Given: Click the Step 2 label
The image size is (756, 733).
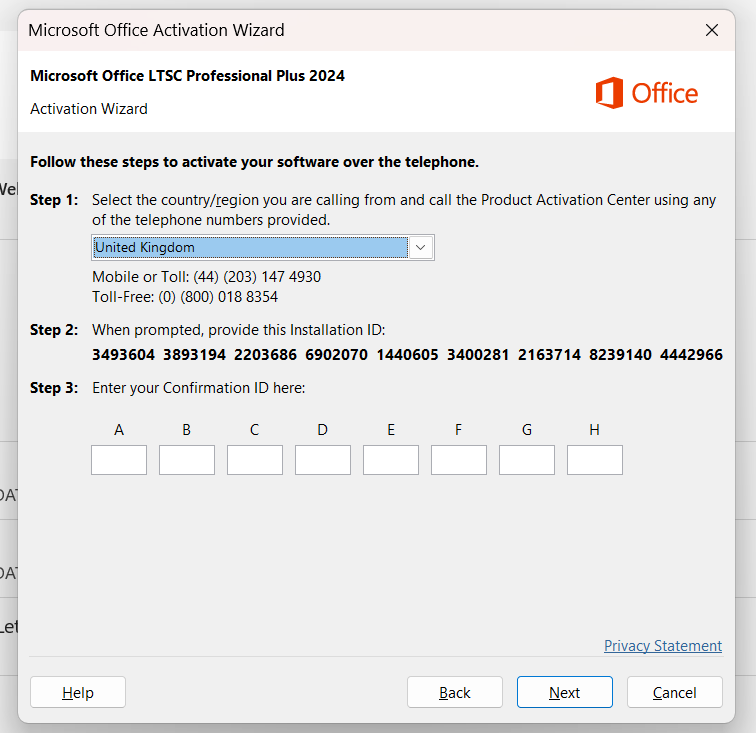Looking at the screenshot, I should click(54, 330).
